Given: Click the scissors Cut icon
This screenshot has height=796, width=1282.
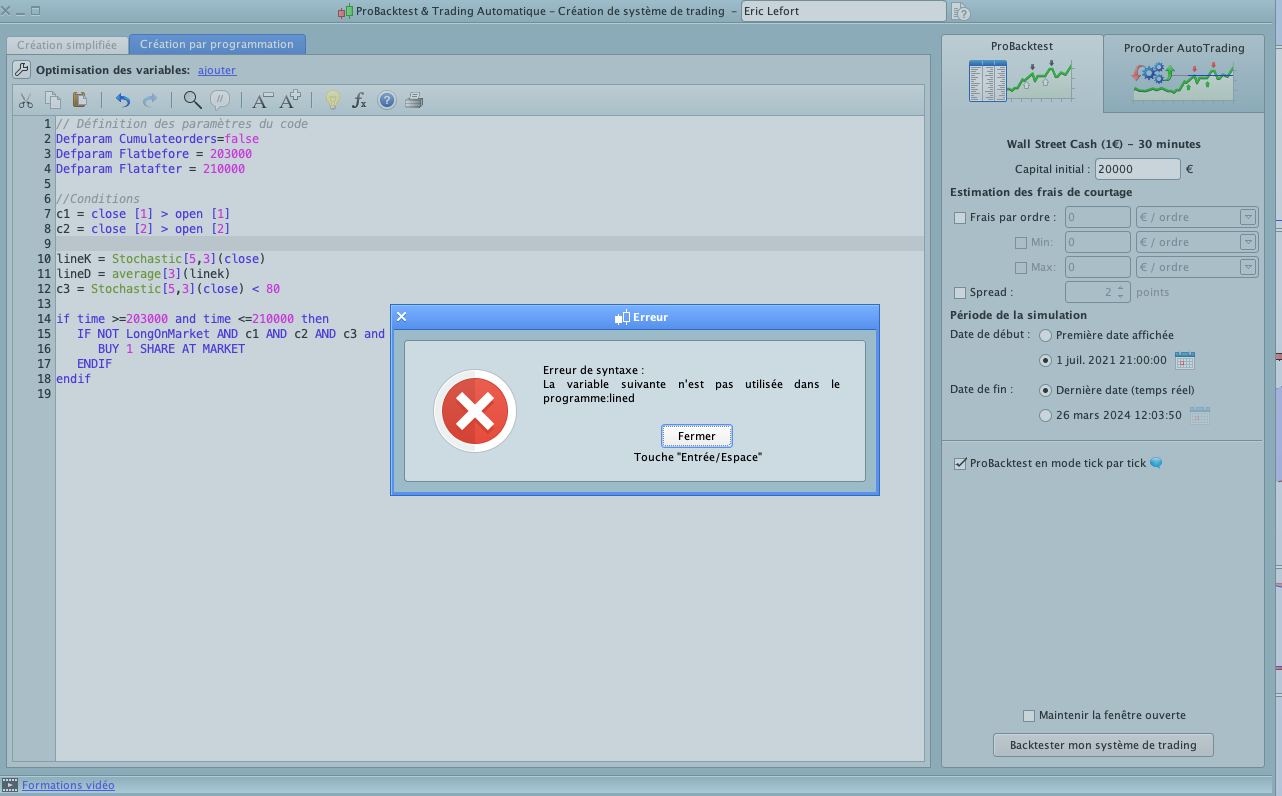Looking at the screenshot, I should click(26, 100).
